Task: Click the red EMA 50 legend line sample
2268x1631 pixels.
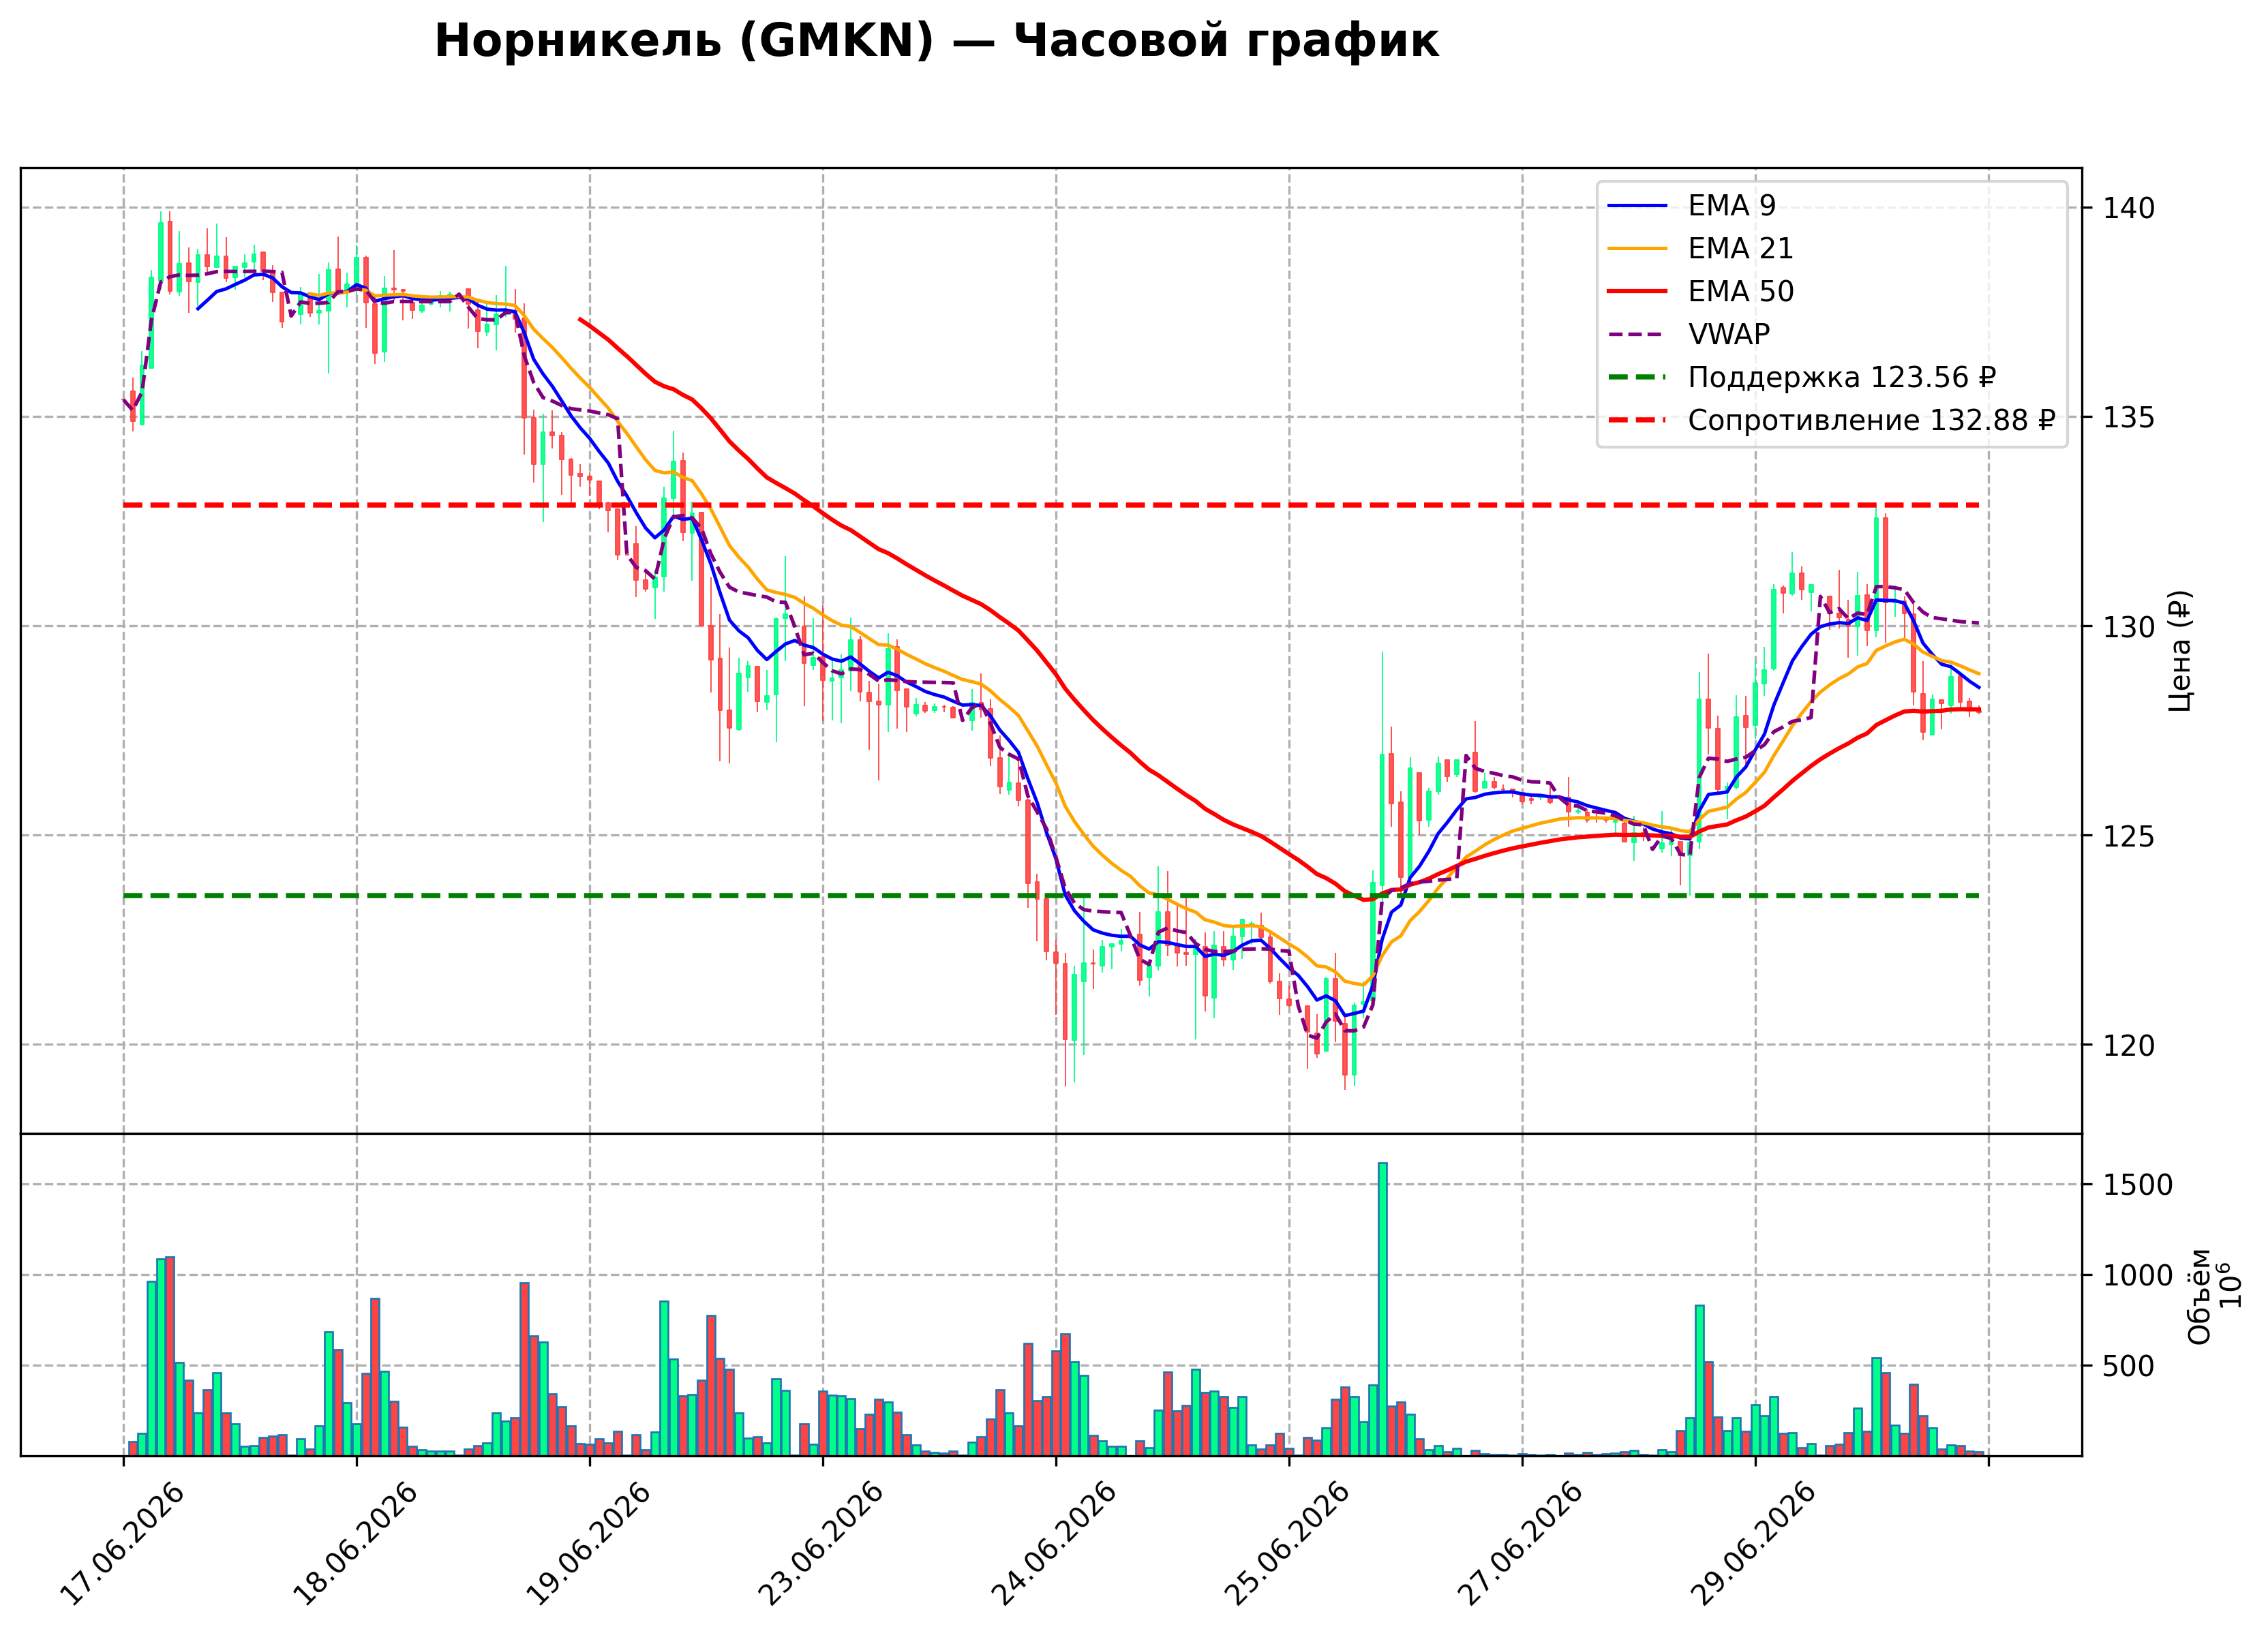Action: coord(1637,292)
